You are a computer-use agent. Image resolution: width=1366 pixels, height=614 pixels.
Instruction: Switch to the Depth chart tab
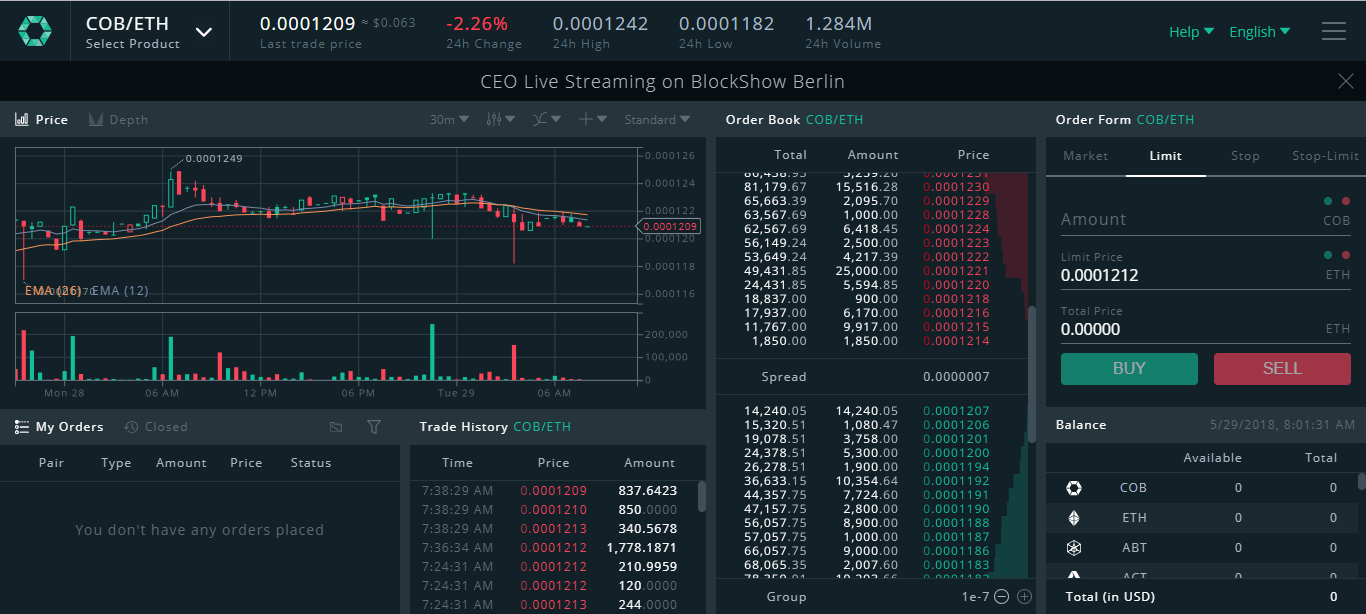click(x=118, y=119)
